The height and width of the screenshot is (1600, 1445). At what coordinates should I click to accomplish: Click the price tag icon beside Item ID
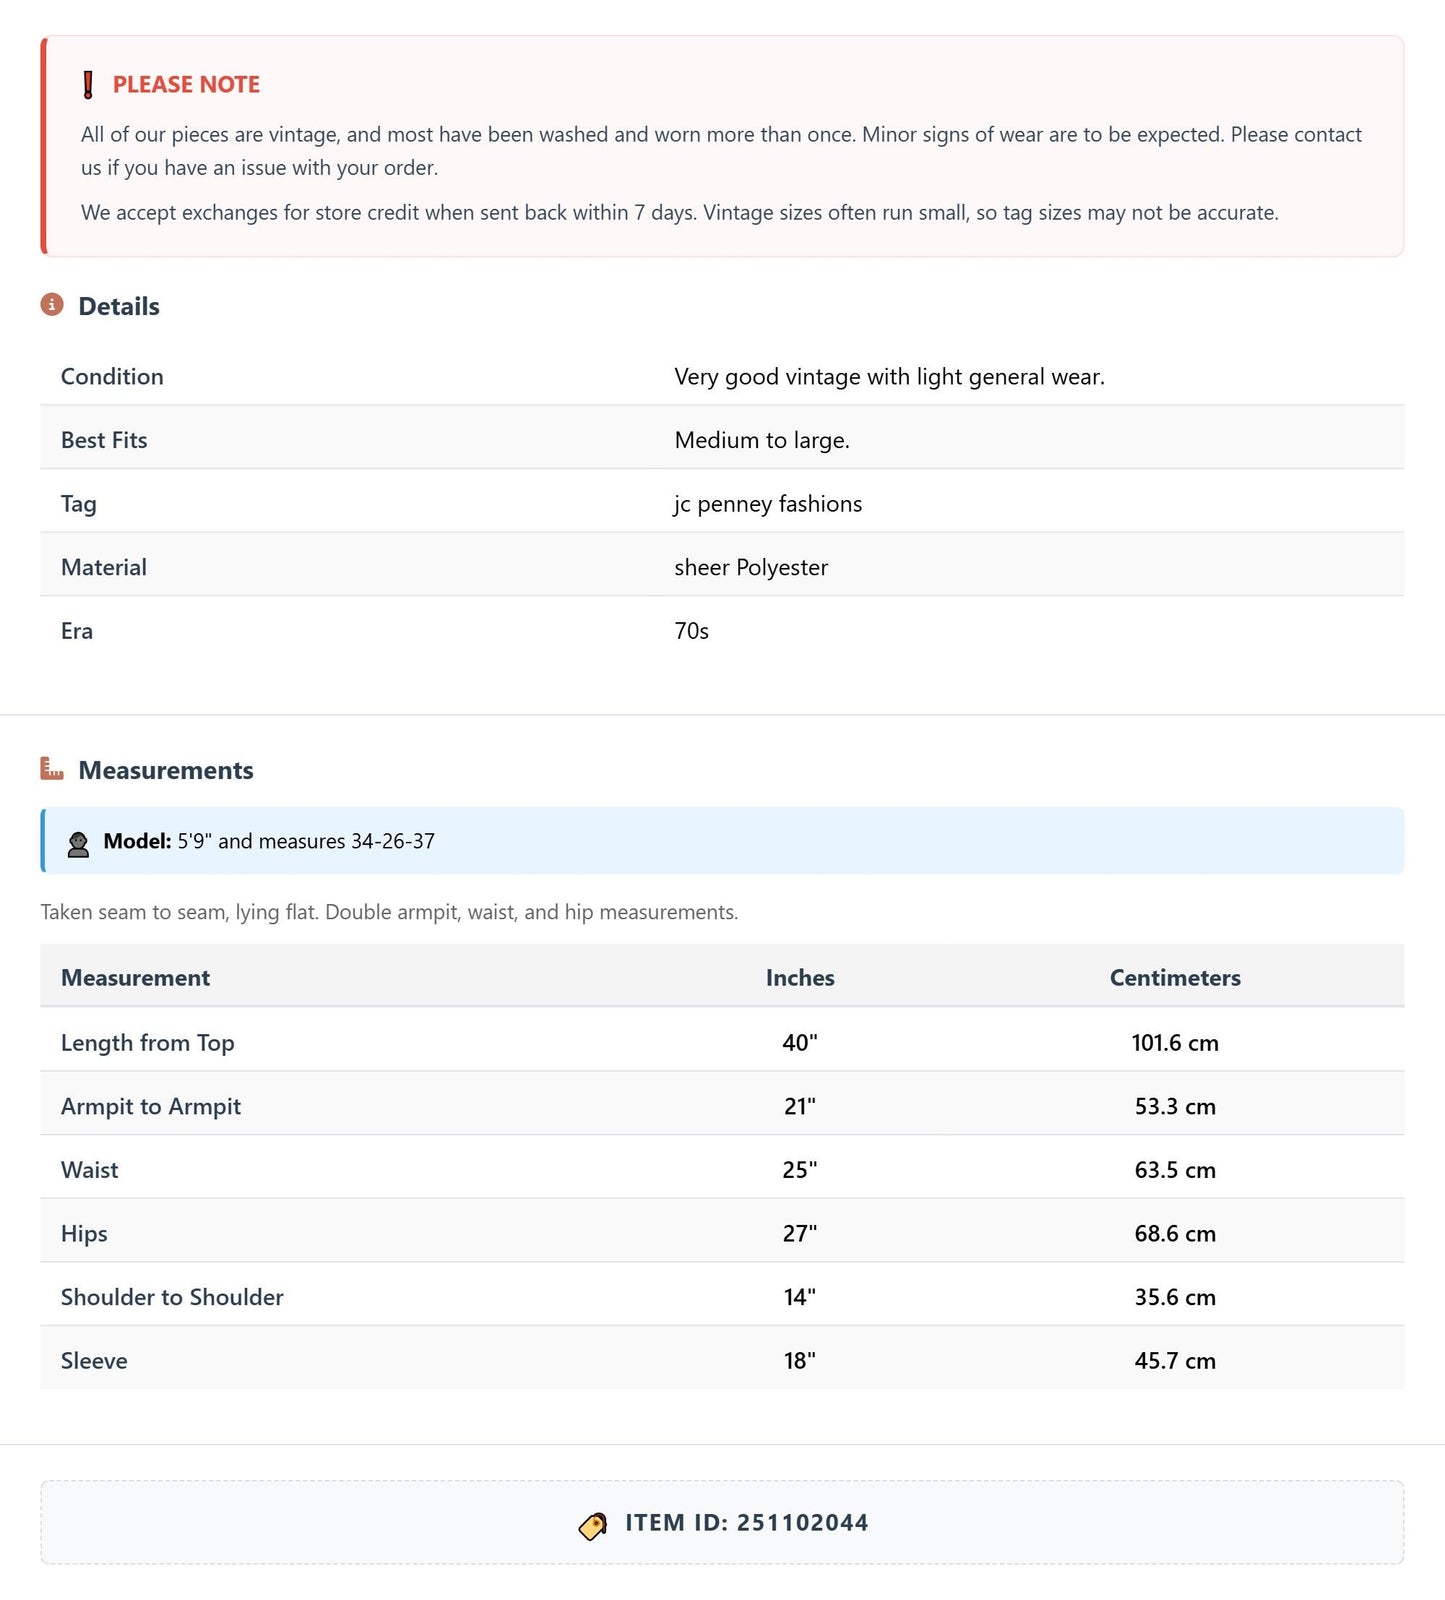[x=593, y=1525]
